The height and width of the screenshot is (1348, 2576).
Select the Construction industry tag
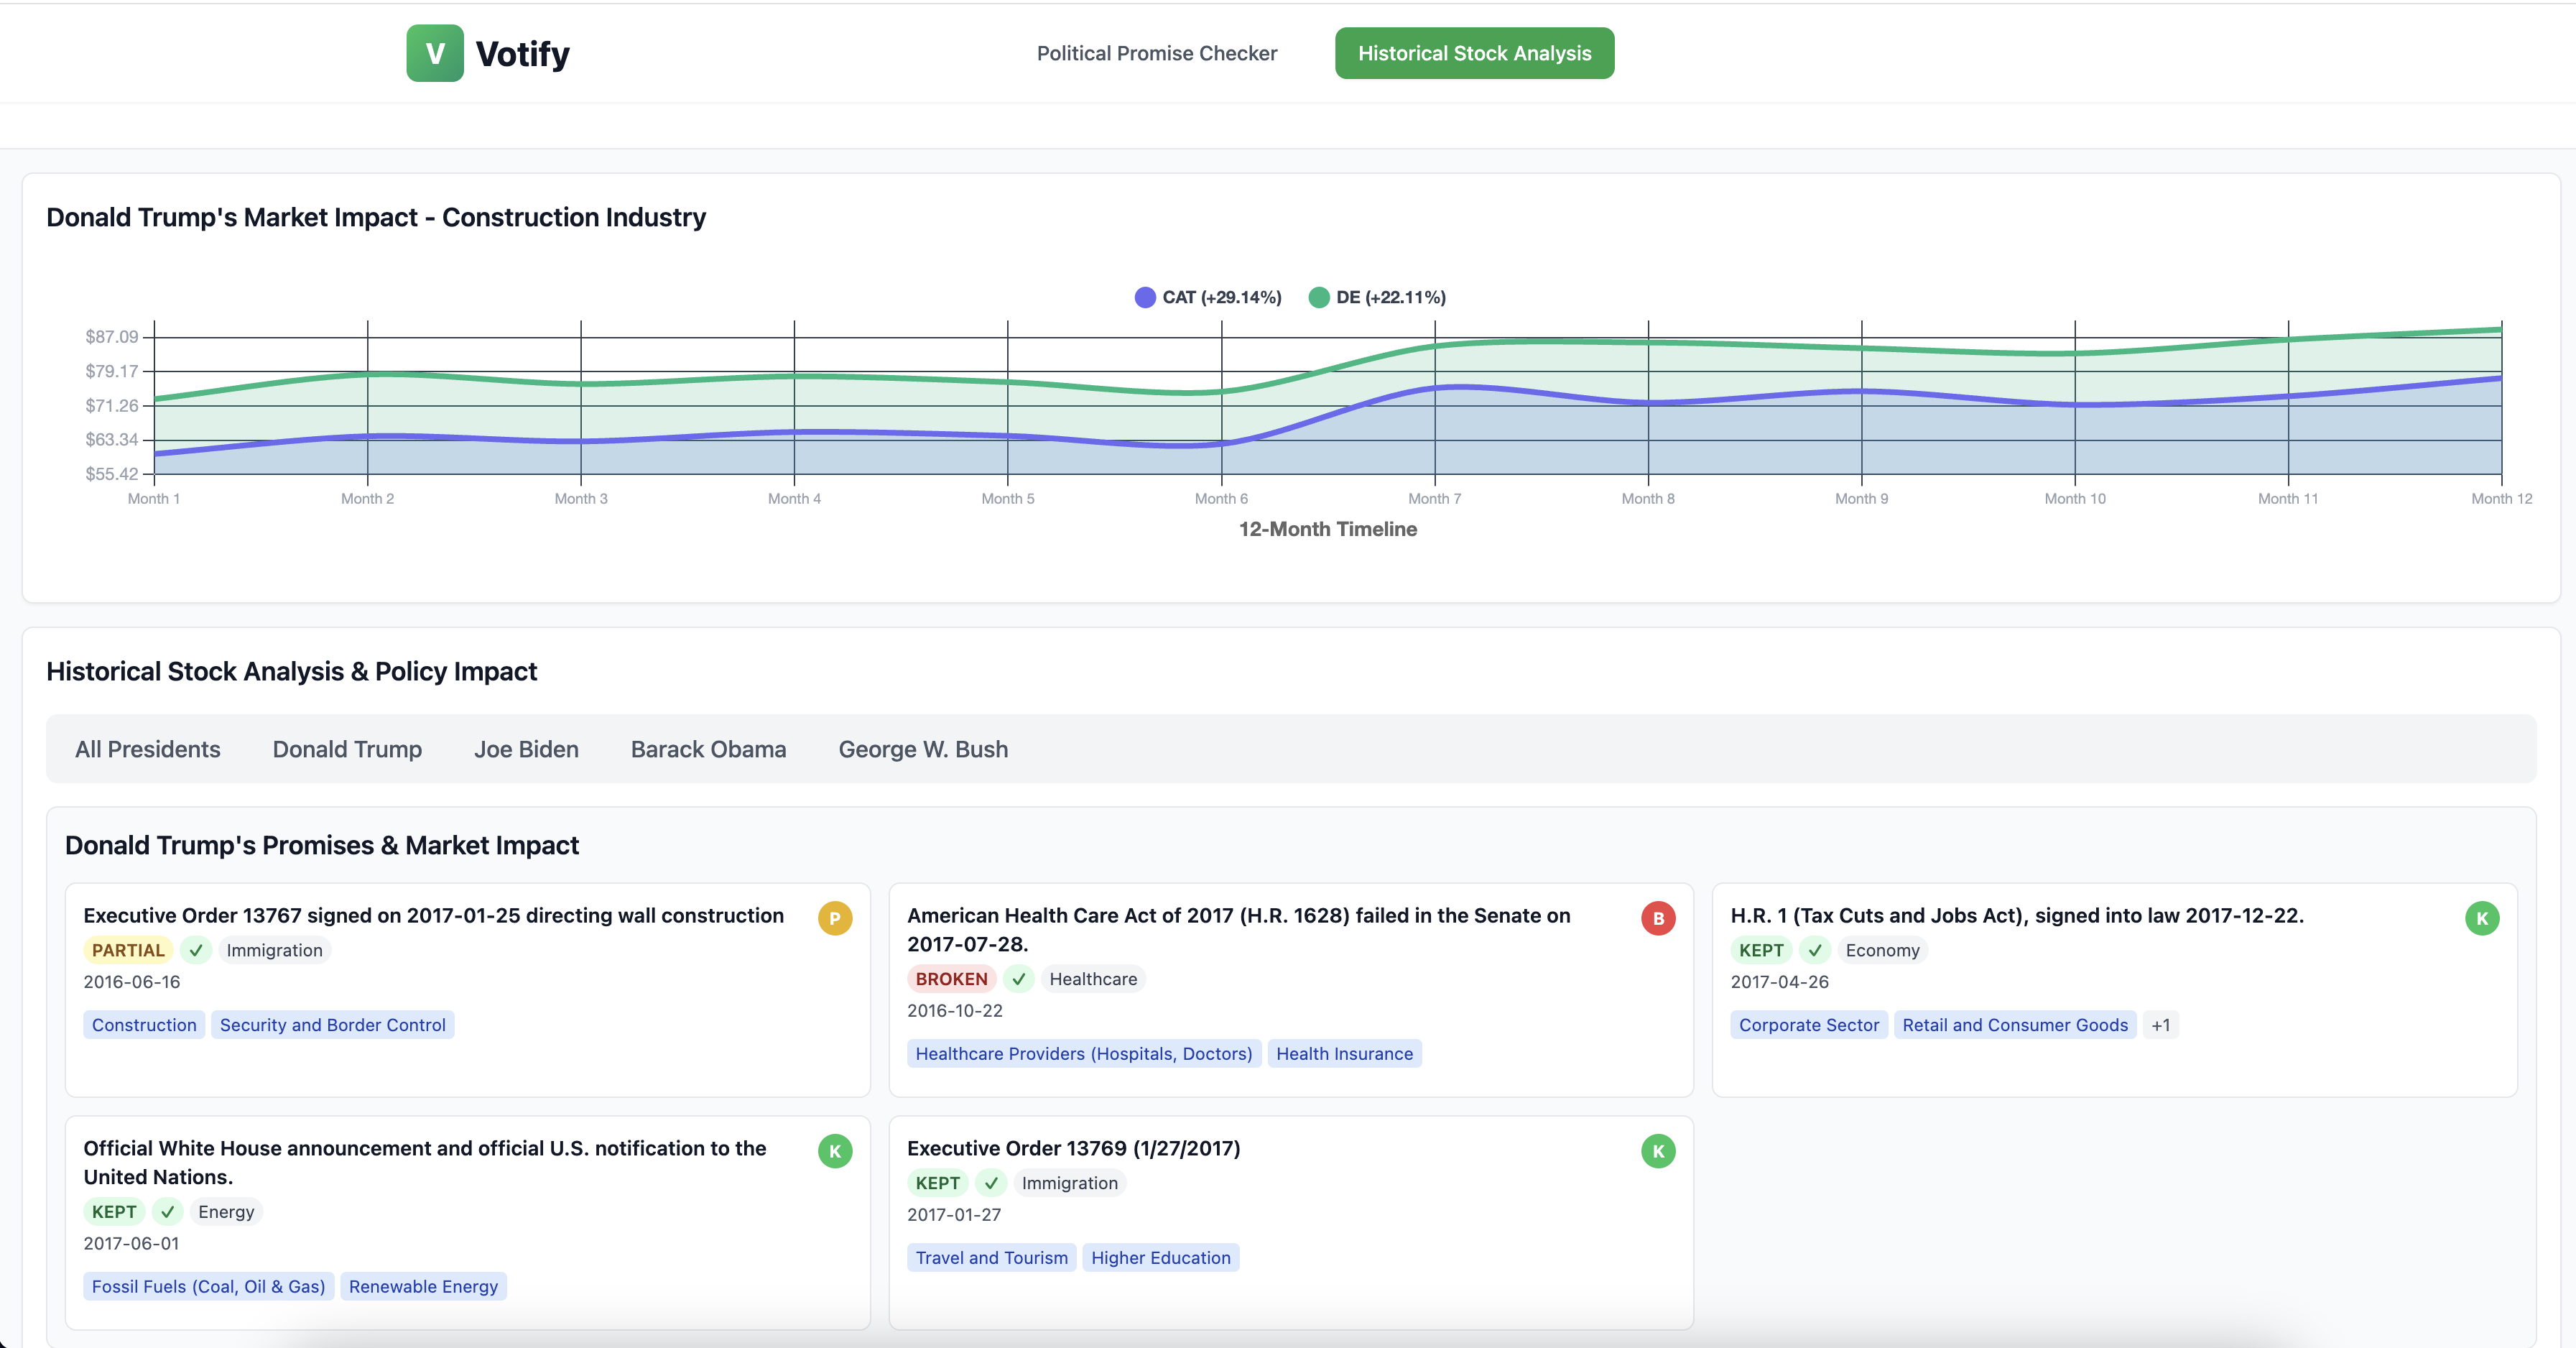pyautogui.click(x=144, y=1025)
